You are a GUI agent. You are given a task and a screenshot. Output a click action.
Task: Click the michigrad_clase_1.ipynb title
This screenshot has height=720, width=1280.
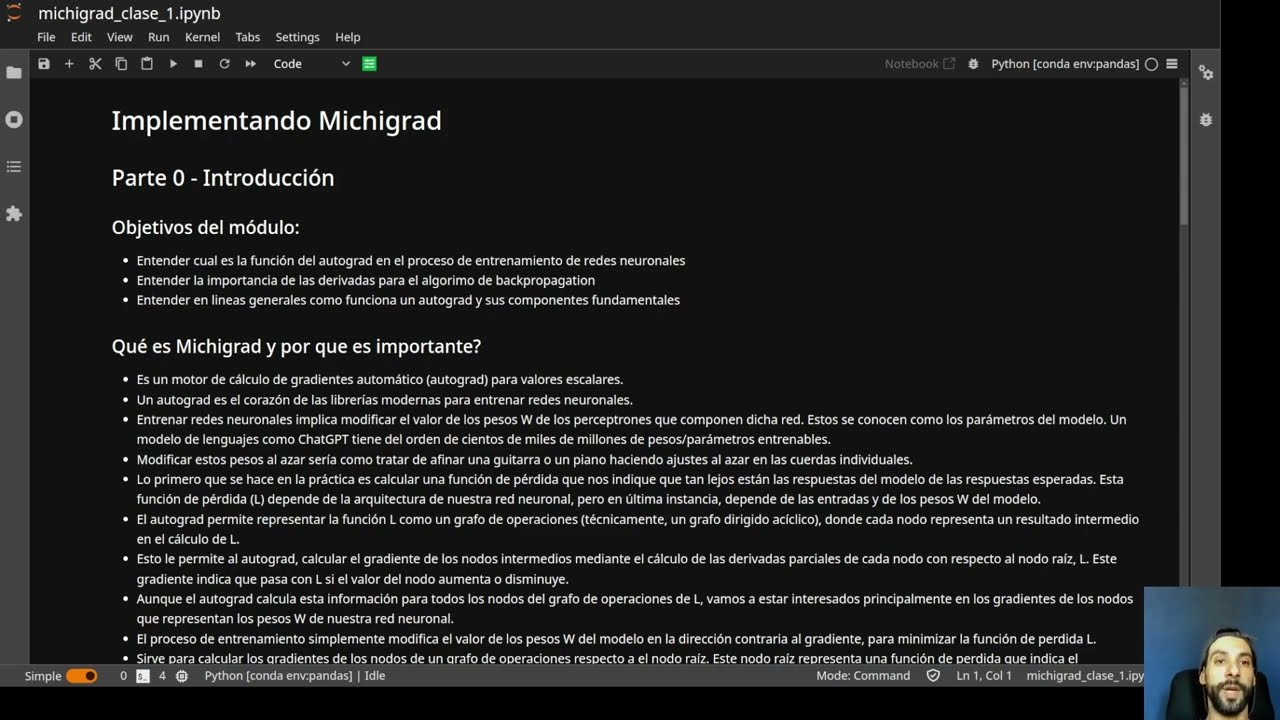point(129,13)
